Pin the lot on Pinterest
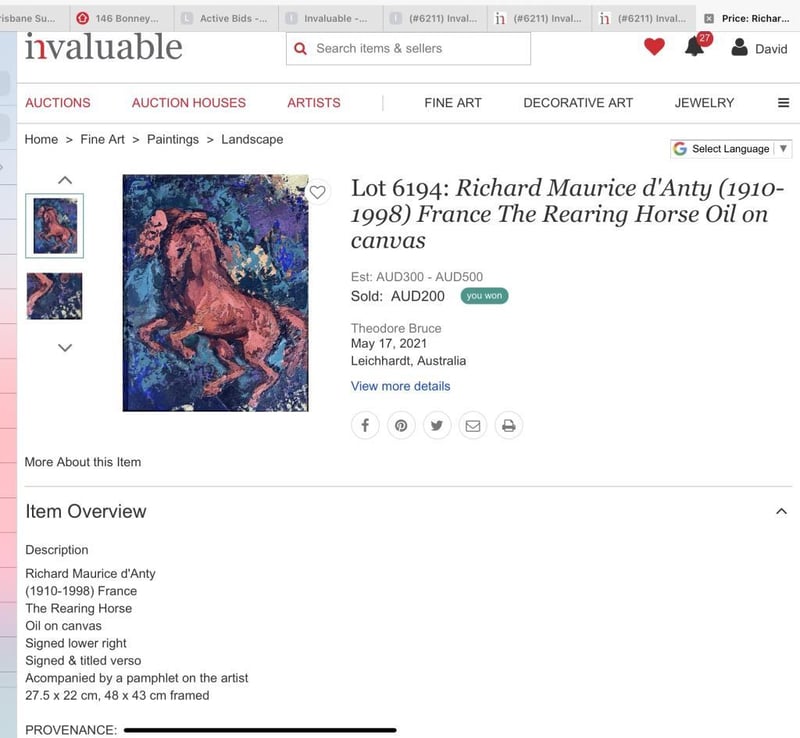 401,425
